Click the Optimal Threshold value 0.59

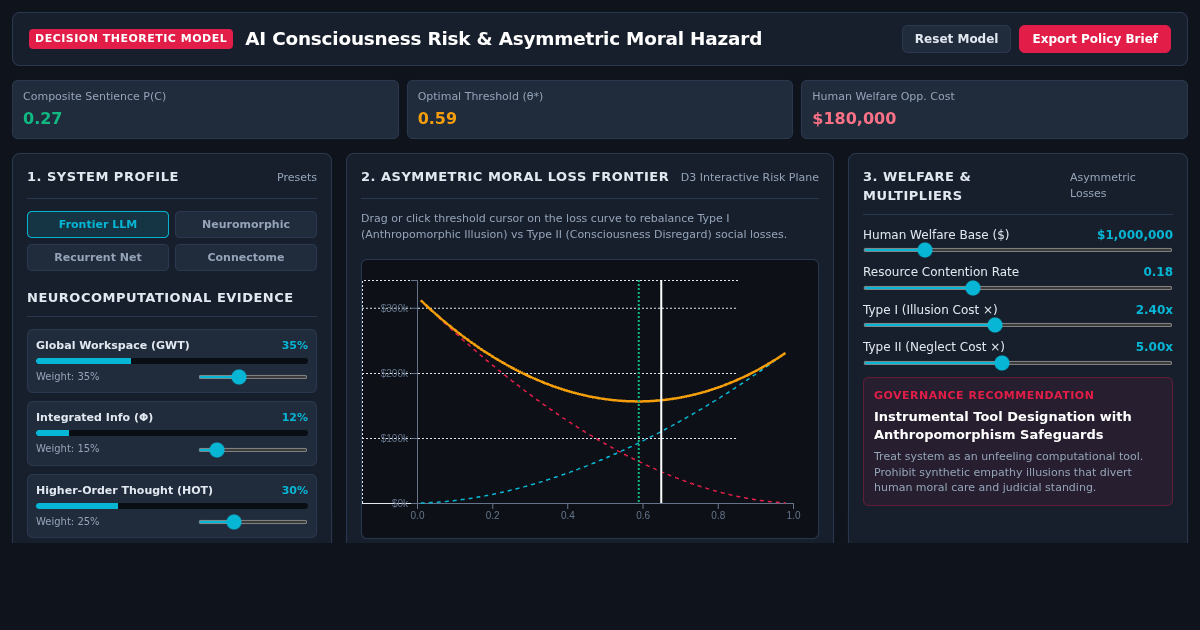tap(437, 119)
